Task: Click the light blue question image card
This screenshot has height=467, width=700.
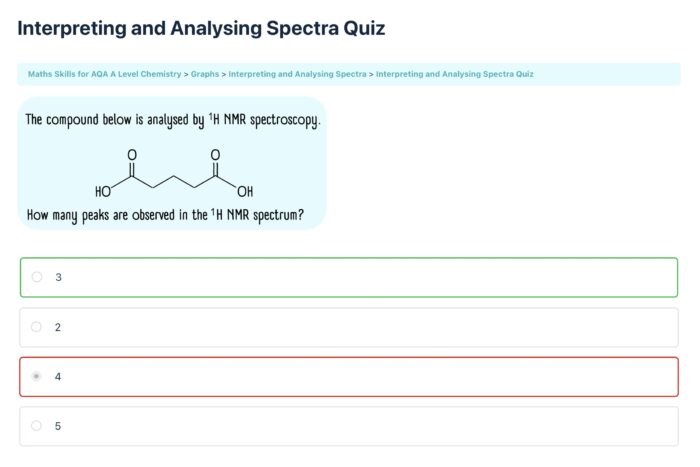Action: click(x=172, y=163)
